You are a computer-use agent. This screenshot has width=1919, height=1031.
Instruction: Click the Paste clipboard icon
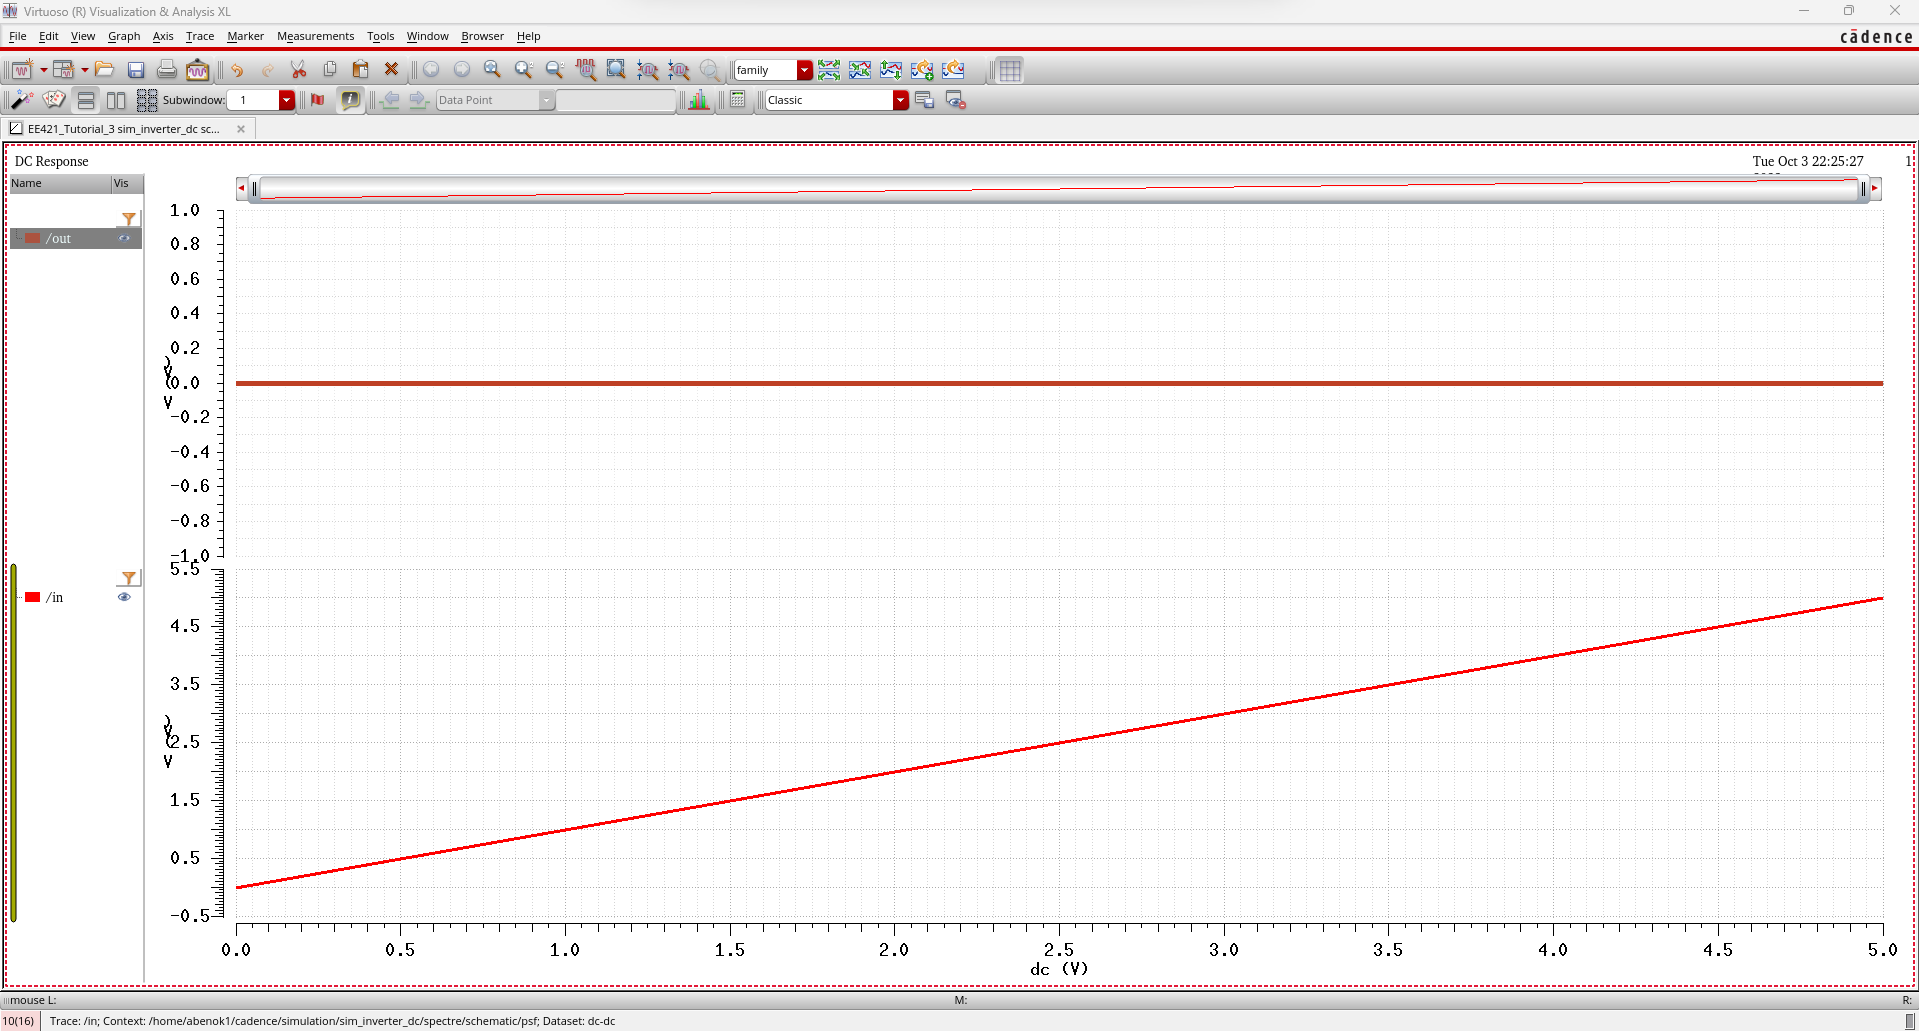pos(361,70)
